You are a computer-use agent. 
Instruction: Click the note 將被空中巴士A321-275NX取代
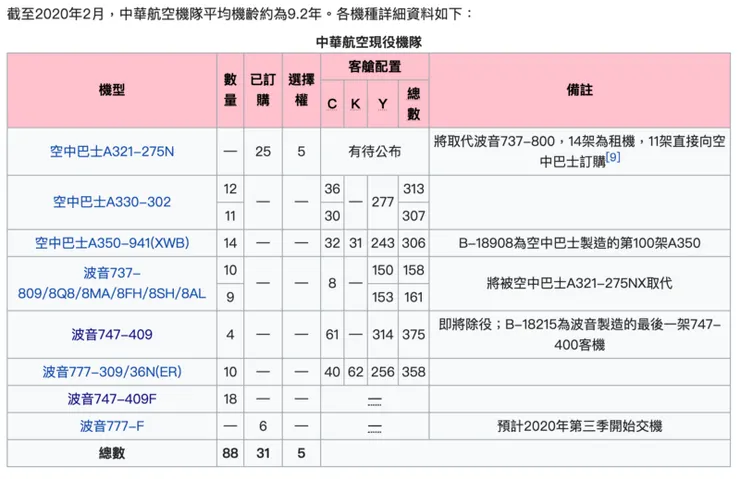(580, 283)
